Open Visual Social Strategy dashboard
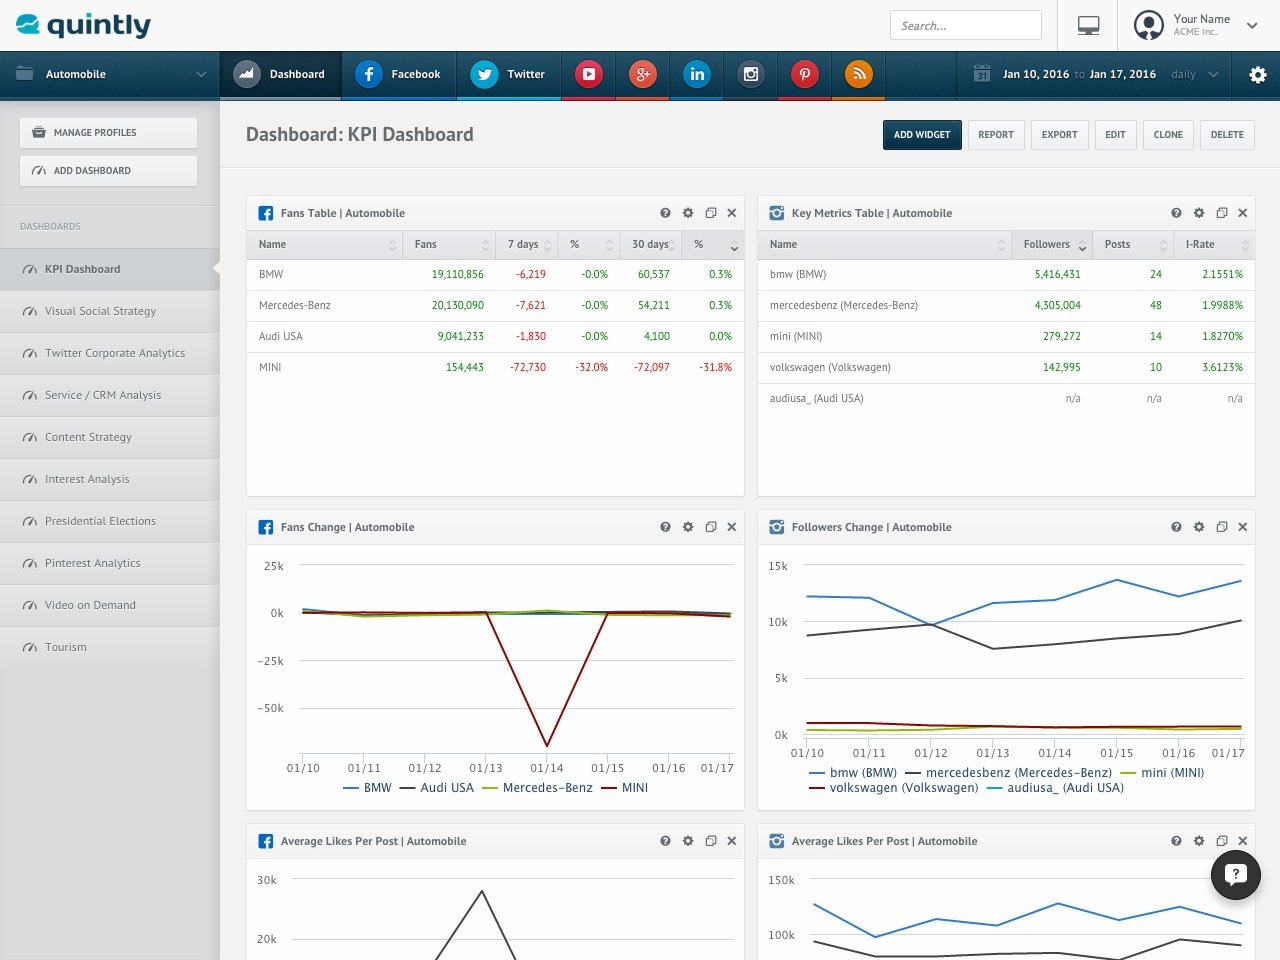 click(x=110, y=311)
